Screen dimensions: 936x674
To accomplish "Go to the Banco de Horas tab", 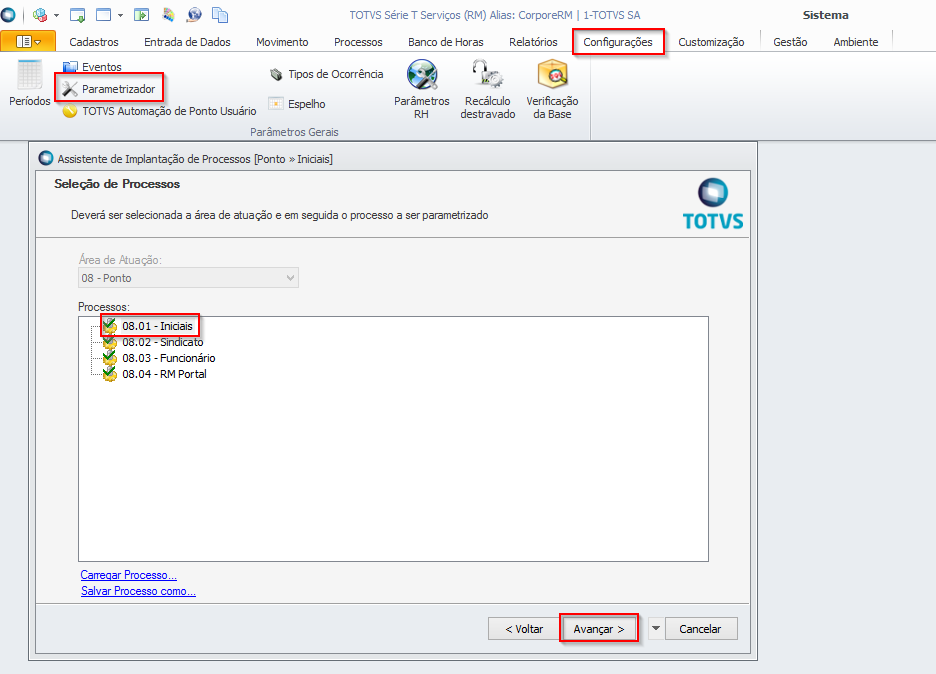I will pyautogui.click(x=445, y=42).
